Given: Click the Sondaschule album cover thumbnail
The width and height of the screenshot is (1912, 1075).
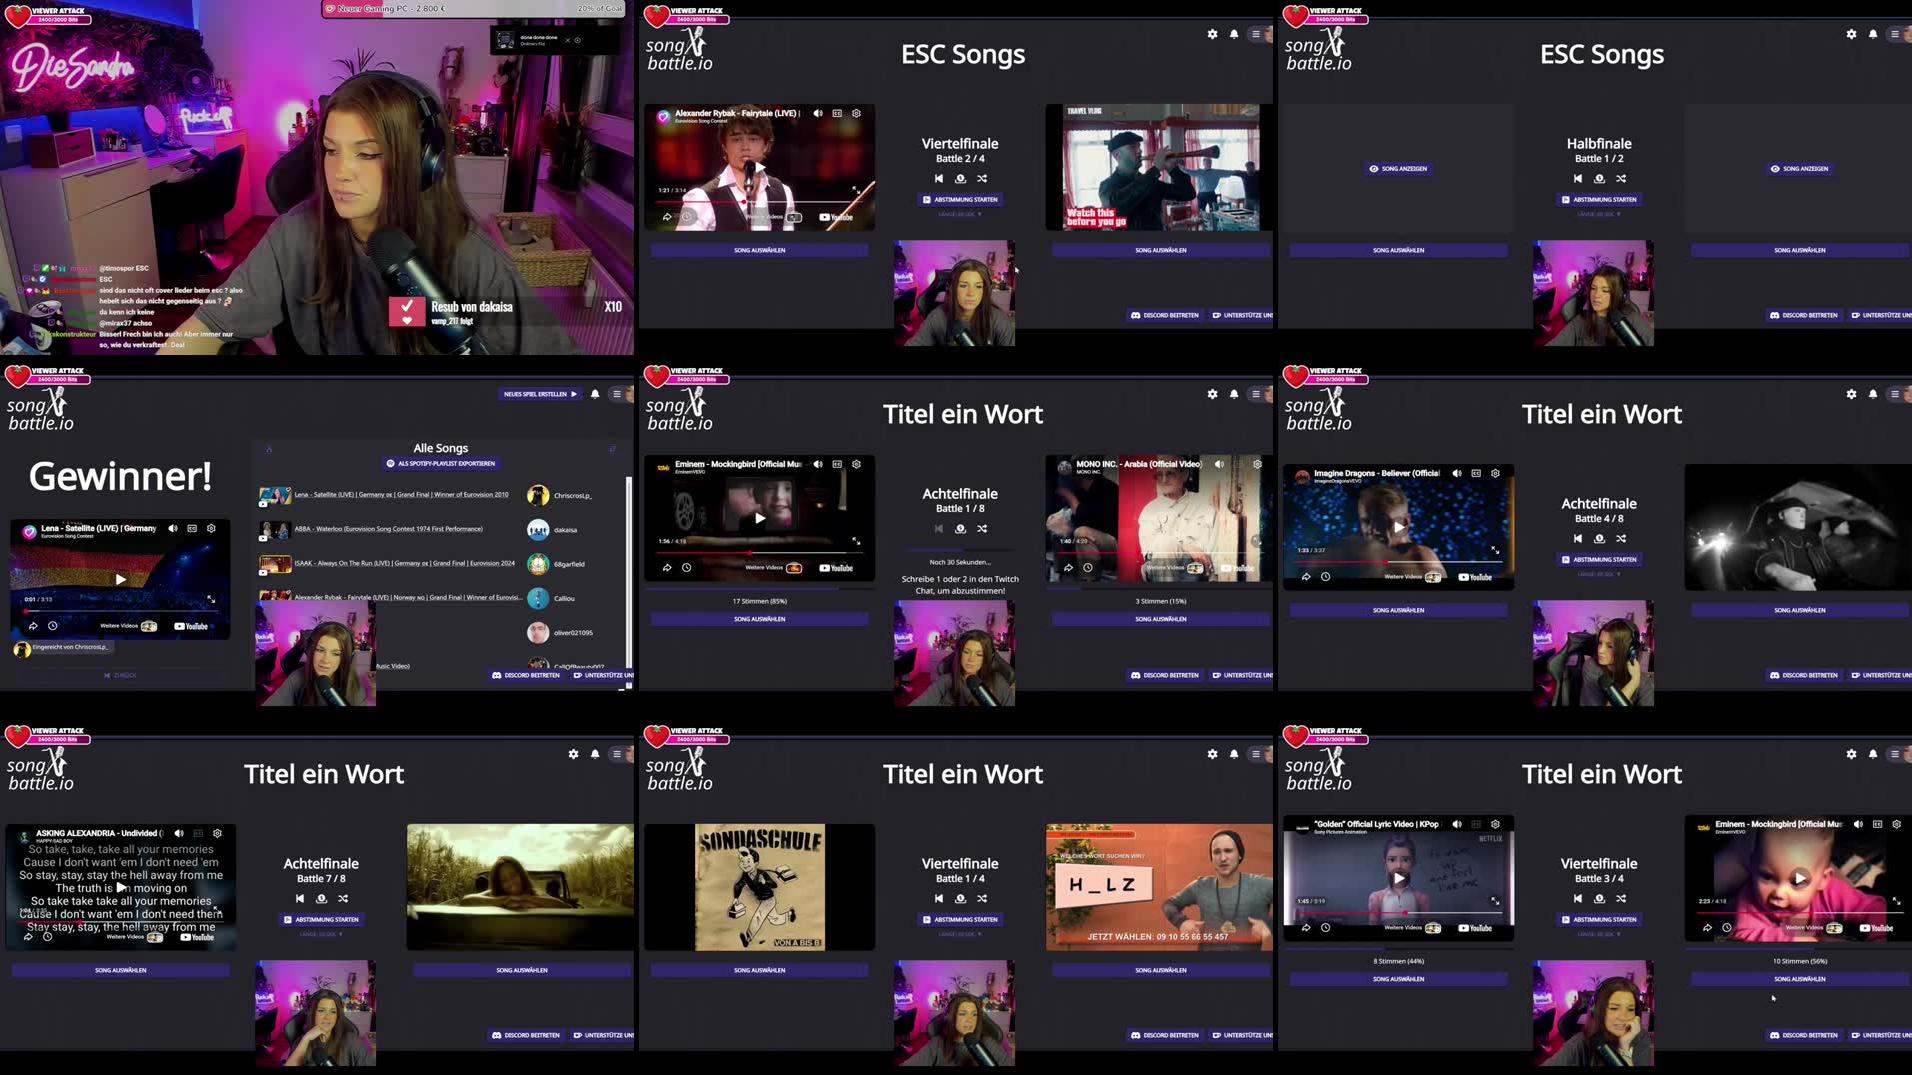Looking at the screenshot, I should [x=759, y=887].
